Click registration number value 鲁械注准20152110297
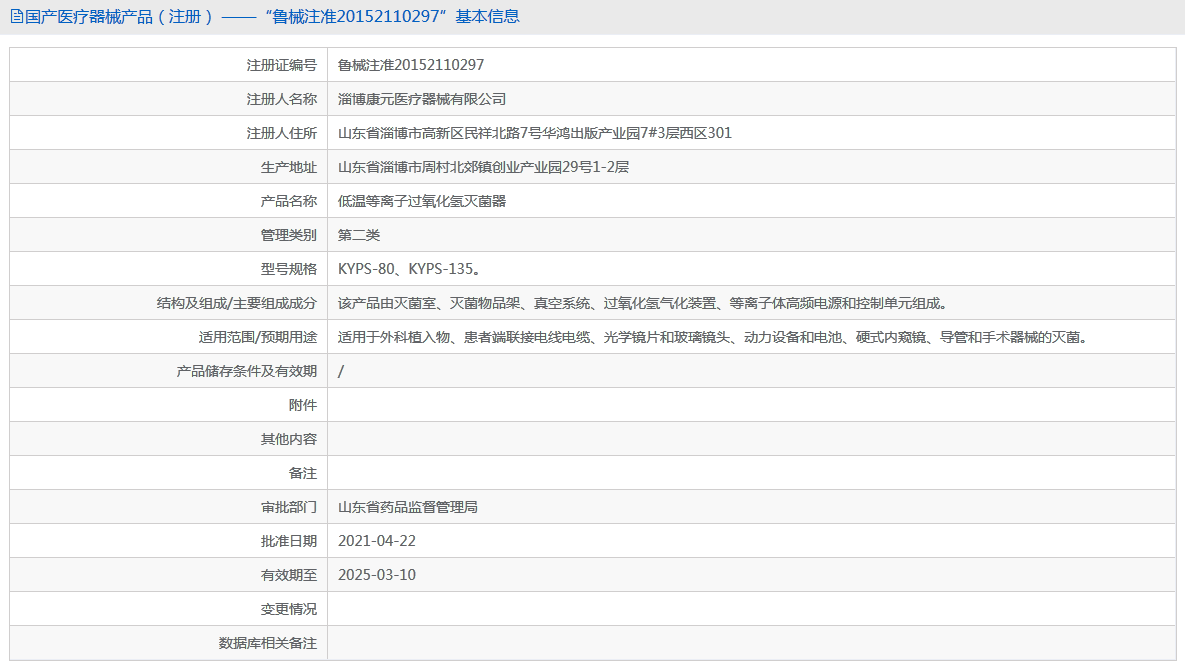This screenshot has width=1185, height=666. (x=411, y=65)
